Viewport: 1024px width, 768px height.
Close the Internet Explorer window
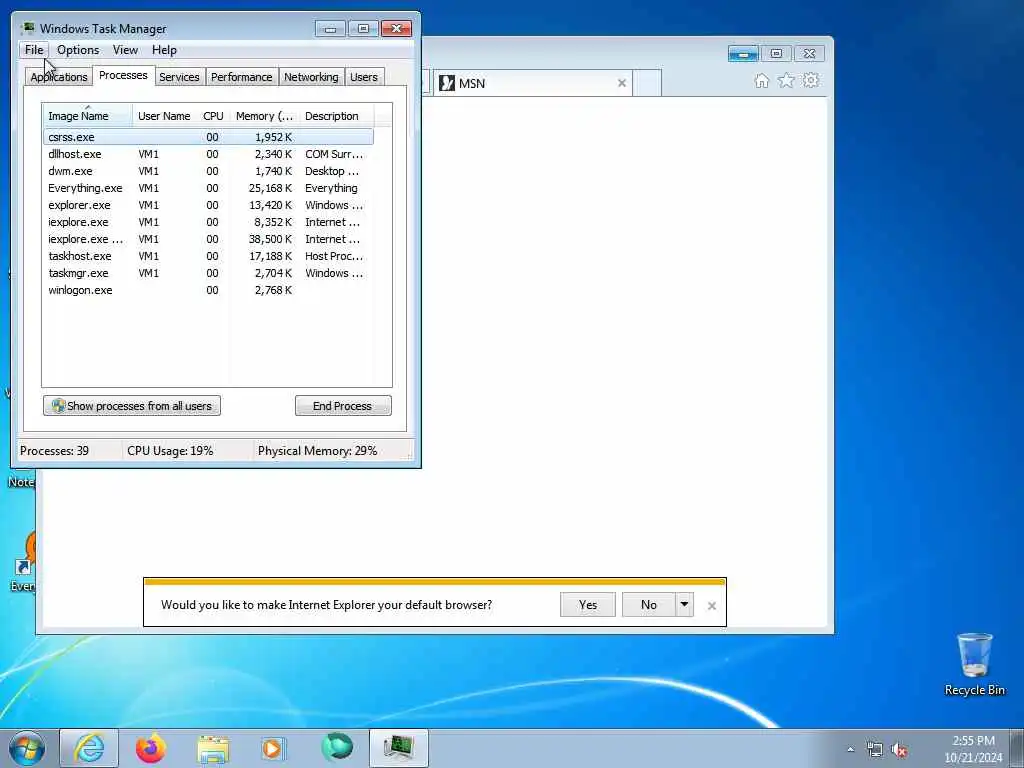(x=809, y=54)
